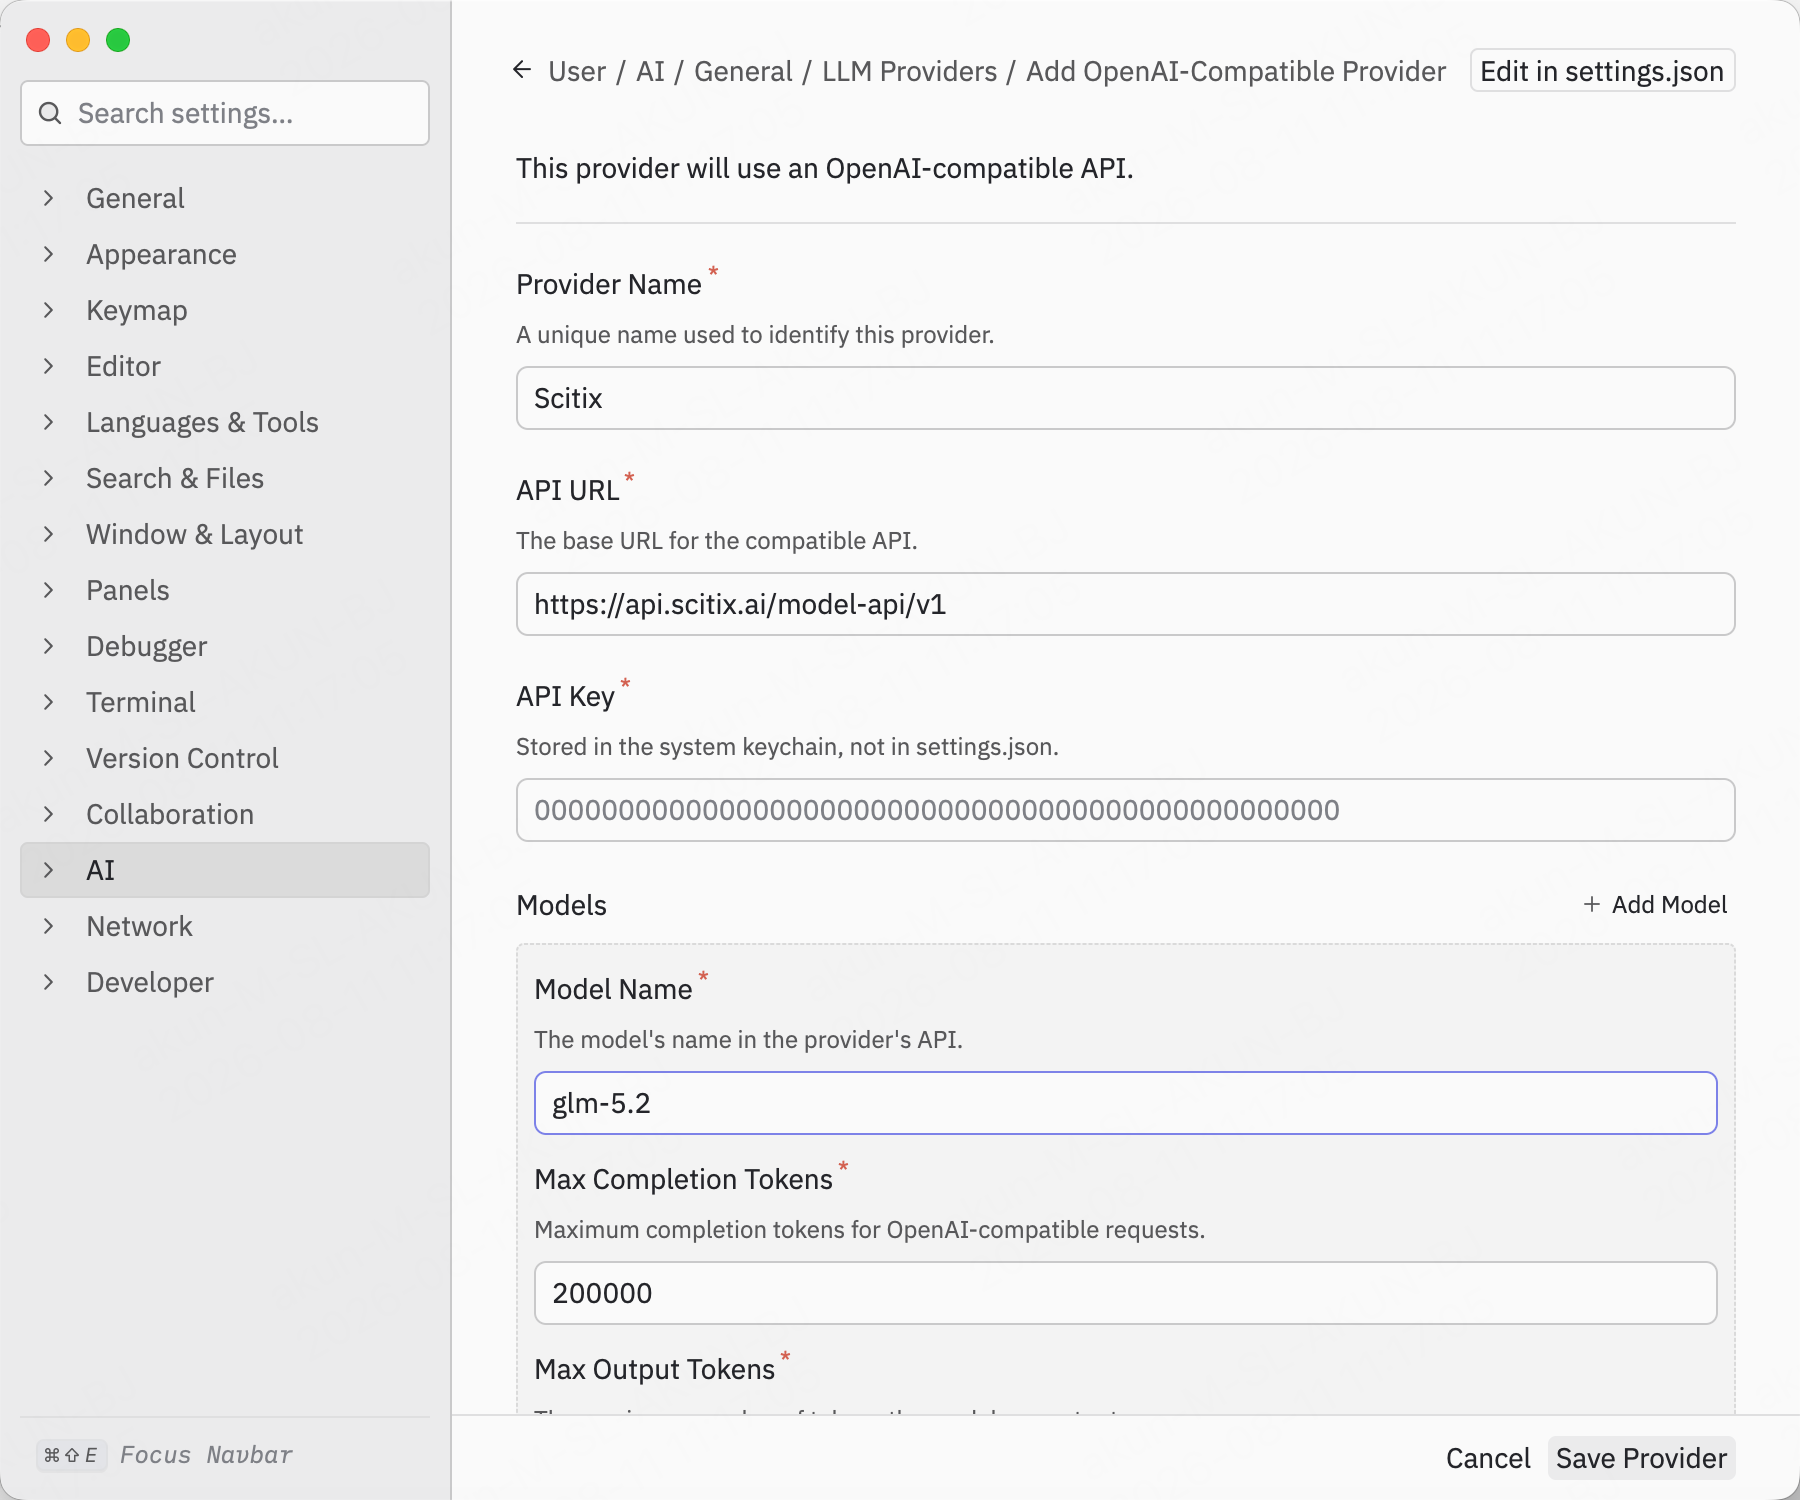1800x1500 pixels.
Task: Expand the Search & Files chevron
Action: coord(48,478)
